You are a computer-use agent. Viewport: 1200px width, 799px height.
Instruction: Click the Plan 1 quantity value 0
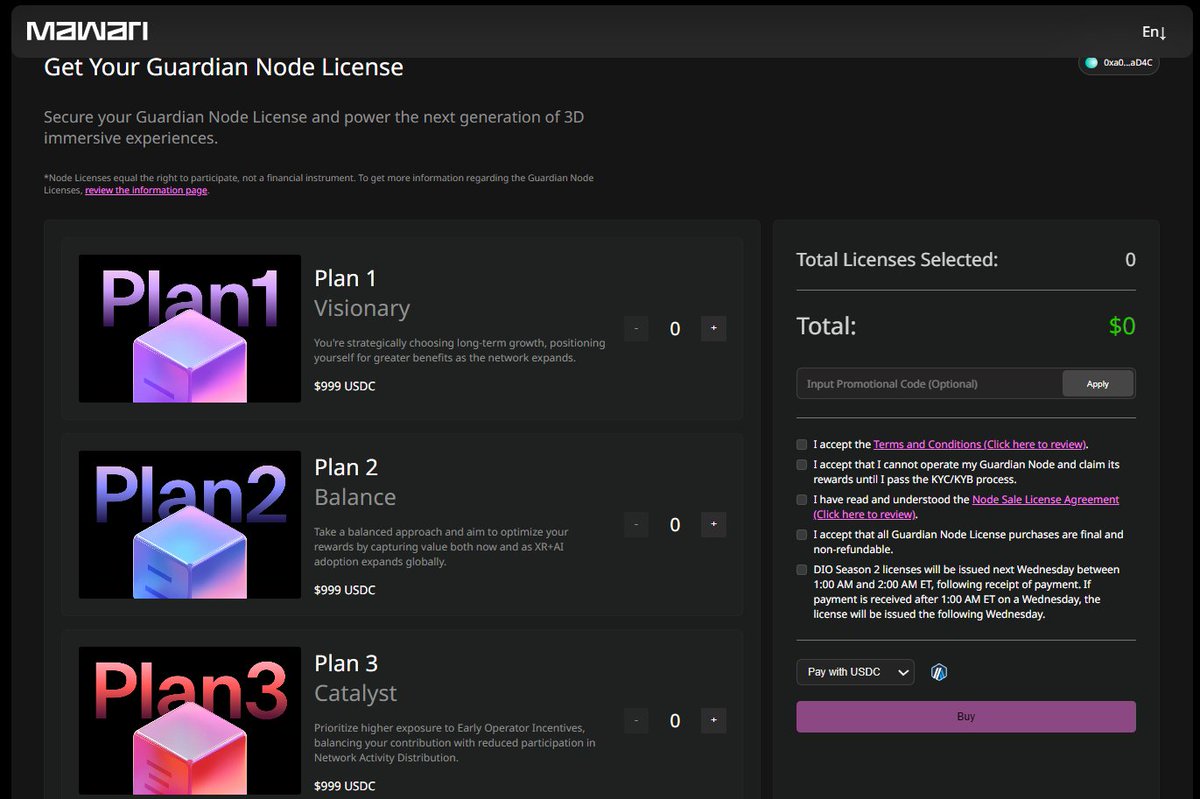(x=675, y=329)
